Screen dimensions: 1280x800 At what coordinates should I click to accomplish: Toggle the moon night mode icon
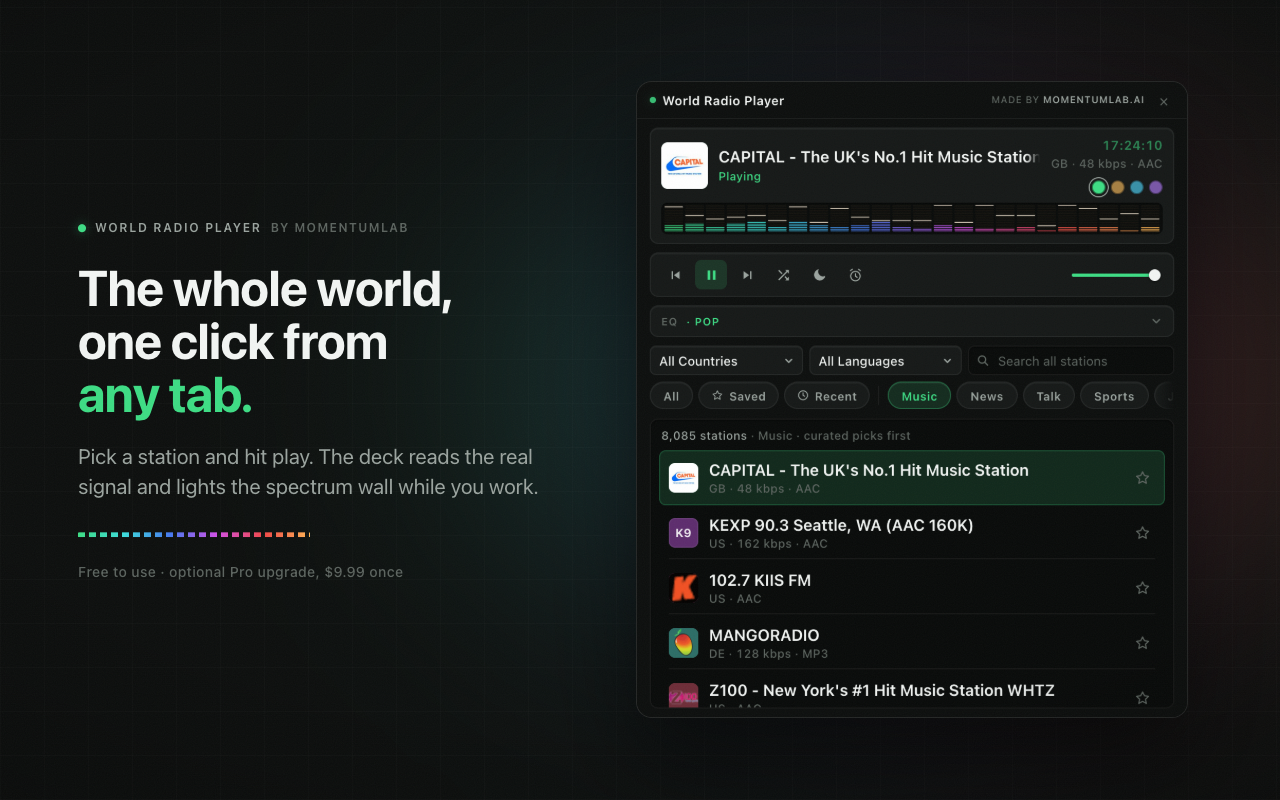(819, 275)
